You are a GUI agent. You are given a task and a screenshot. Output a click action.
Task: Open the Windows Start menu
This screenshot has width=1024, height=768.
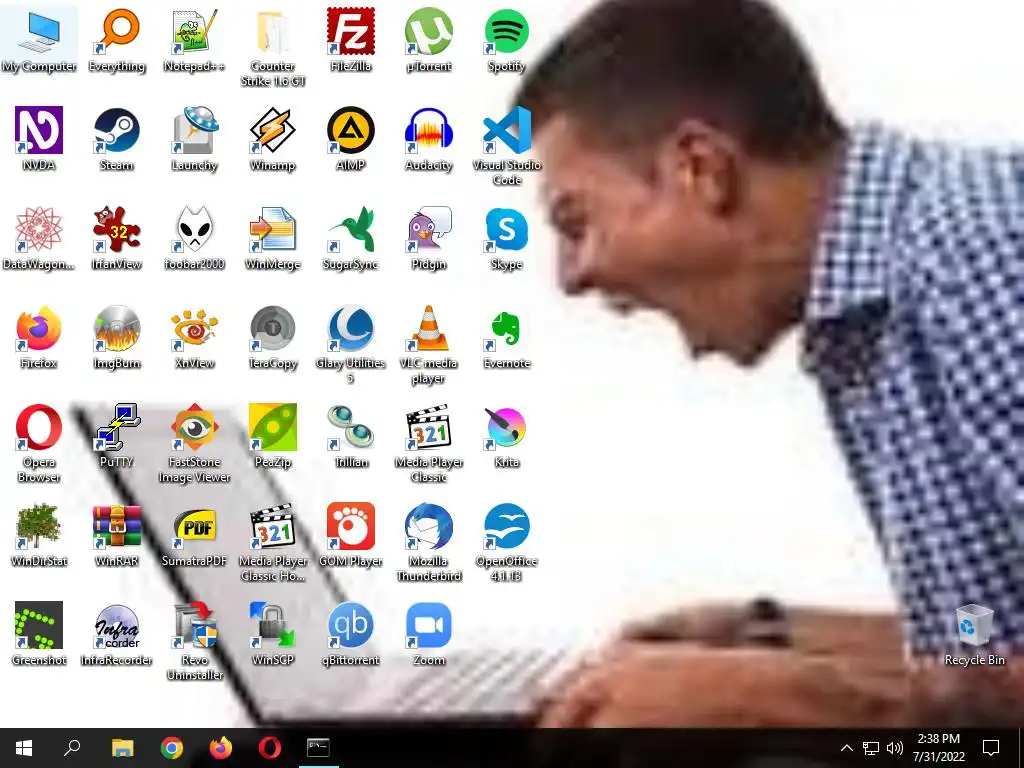click(x=24, y=748)
